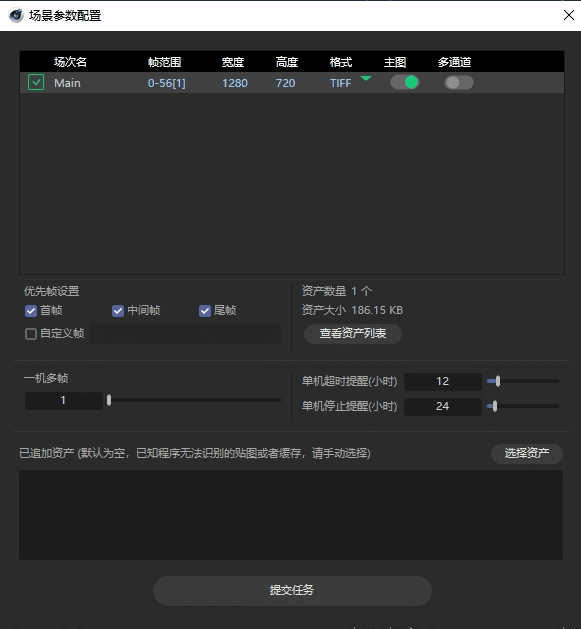Click the 单机超时提醒 slider handle
581x629 pixels.
[x=498, y=381]
